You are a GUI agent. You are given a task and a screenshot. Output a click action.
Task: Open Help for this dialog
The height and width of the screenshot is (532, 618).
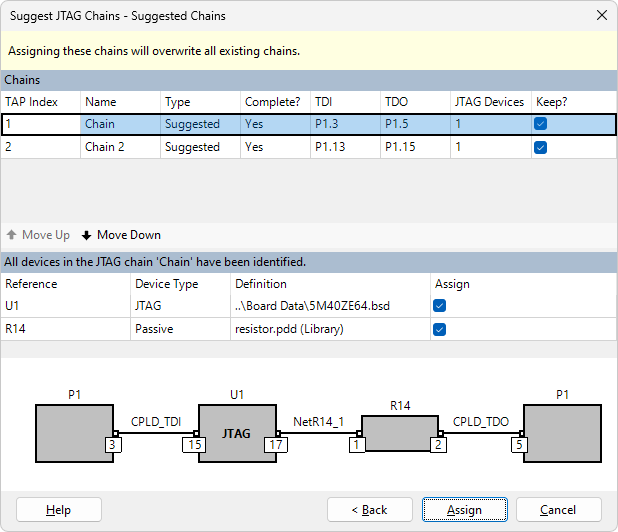click(x=58, y=510)
